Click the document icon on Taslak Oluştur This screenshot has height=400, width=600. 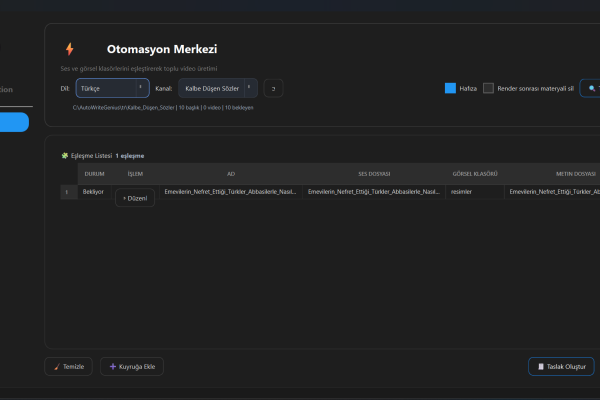[540, 367]
